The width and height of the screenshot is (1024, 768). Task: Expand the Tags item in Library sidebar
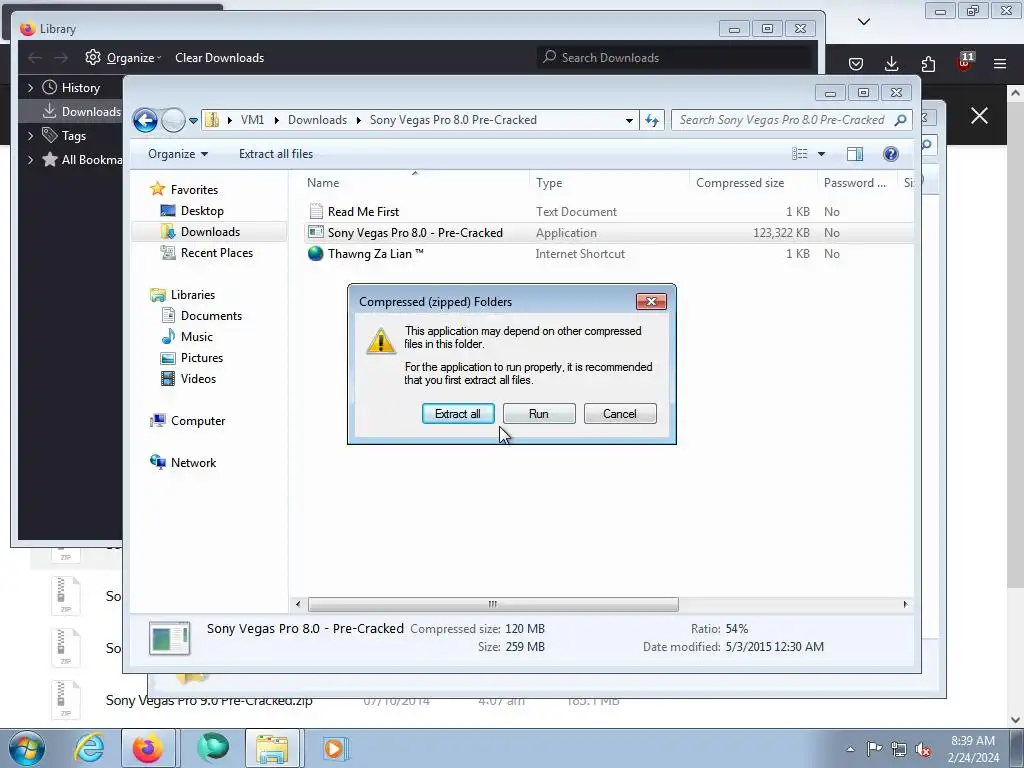(30, 135)
